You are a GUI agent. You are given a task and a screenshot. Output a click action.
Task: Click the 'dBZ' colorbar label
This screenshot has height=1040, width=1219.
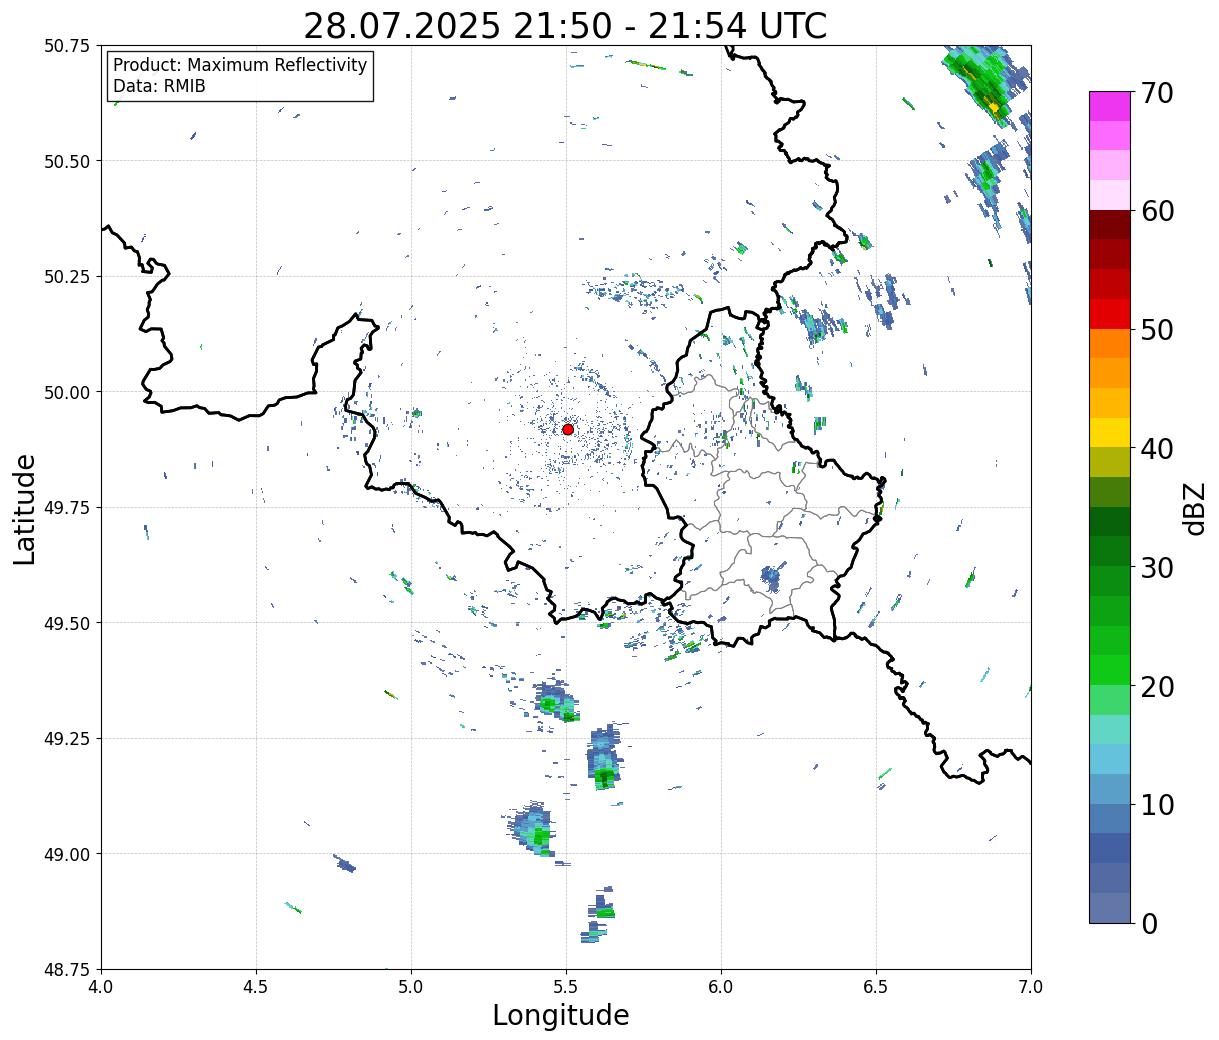[1194, 508]
